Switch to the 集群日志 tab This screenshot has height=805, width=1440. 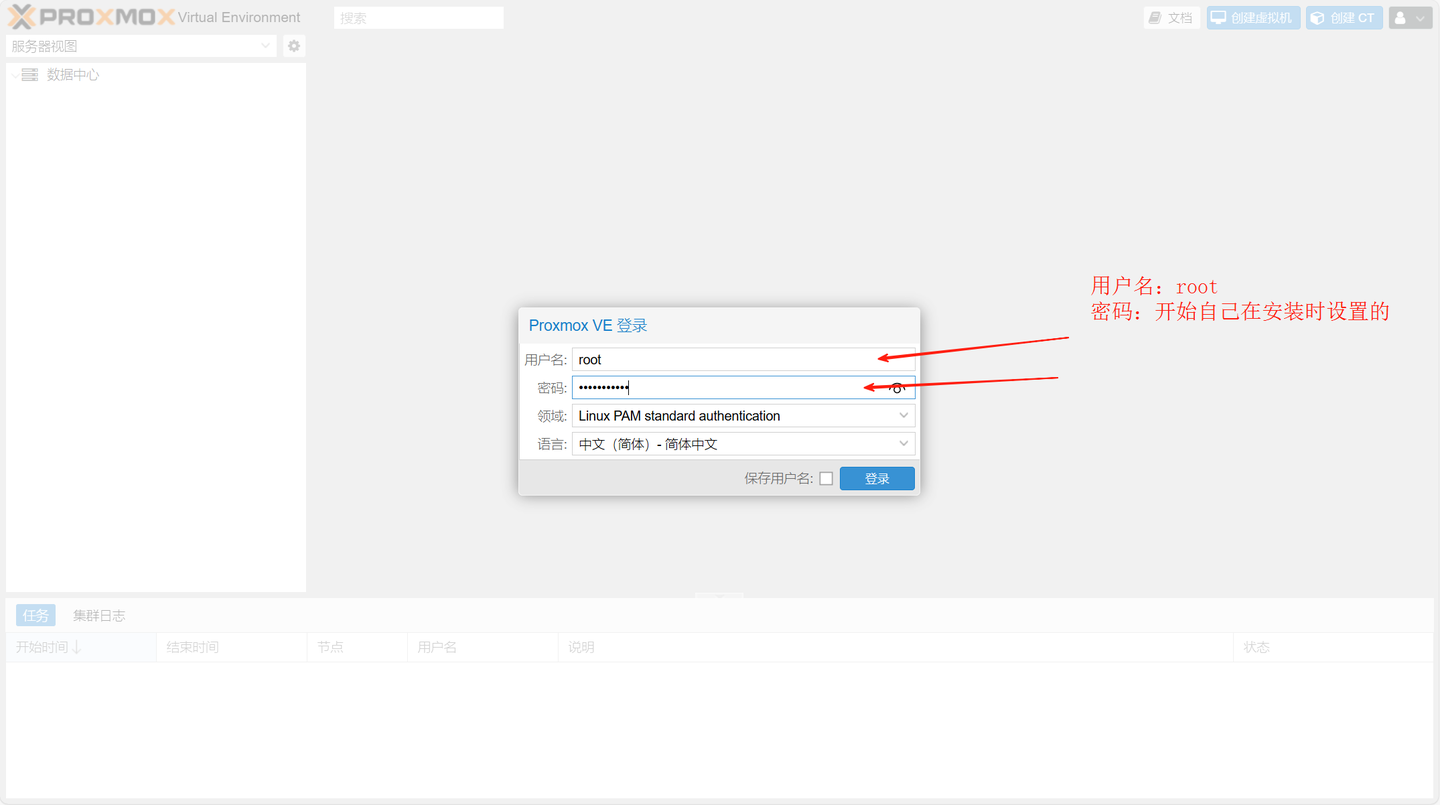(99, 616)
